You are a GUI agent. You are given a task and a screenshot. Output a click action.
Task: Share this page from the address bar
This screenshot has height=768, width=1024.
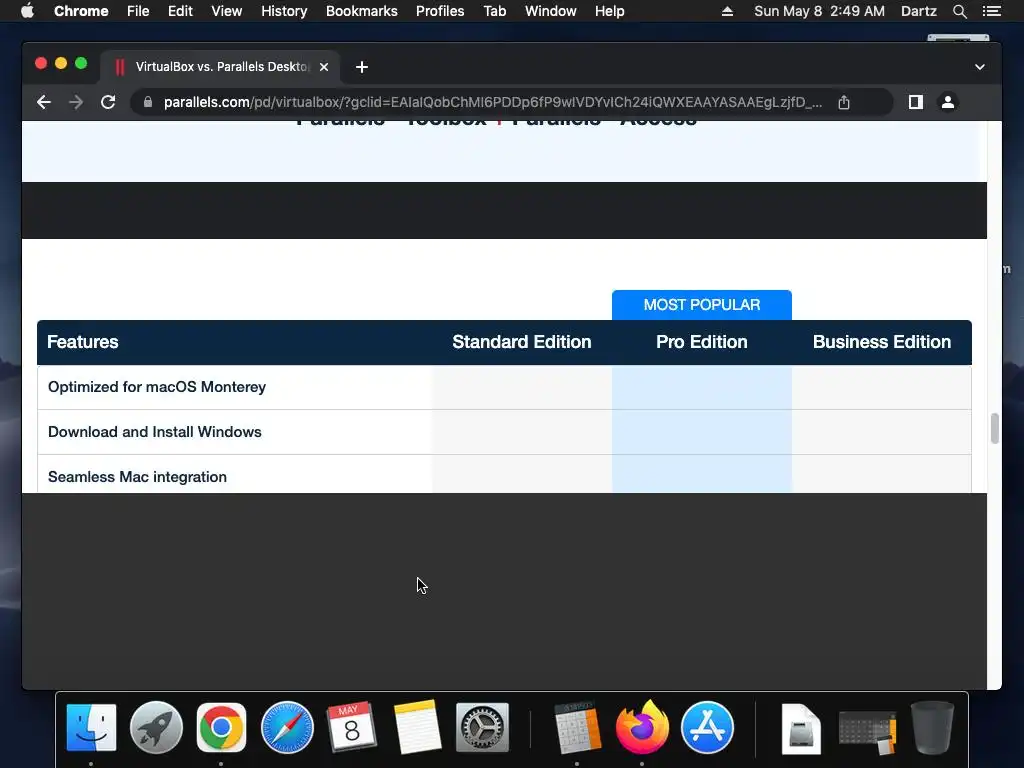pos(844,103)
